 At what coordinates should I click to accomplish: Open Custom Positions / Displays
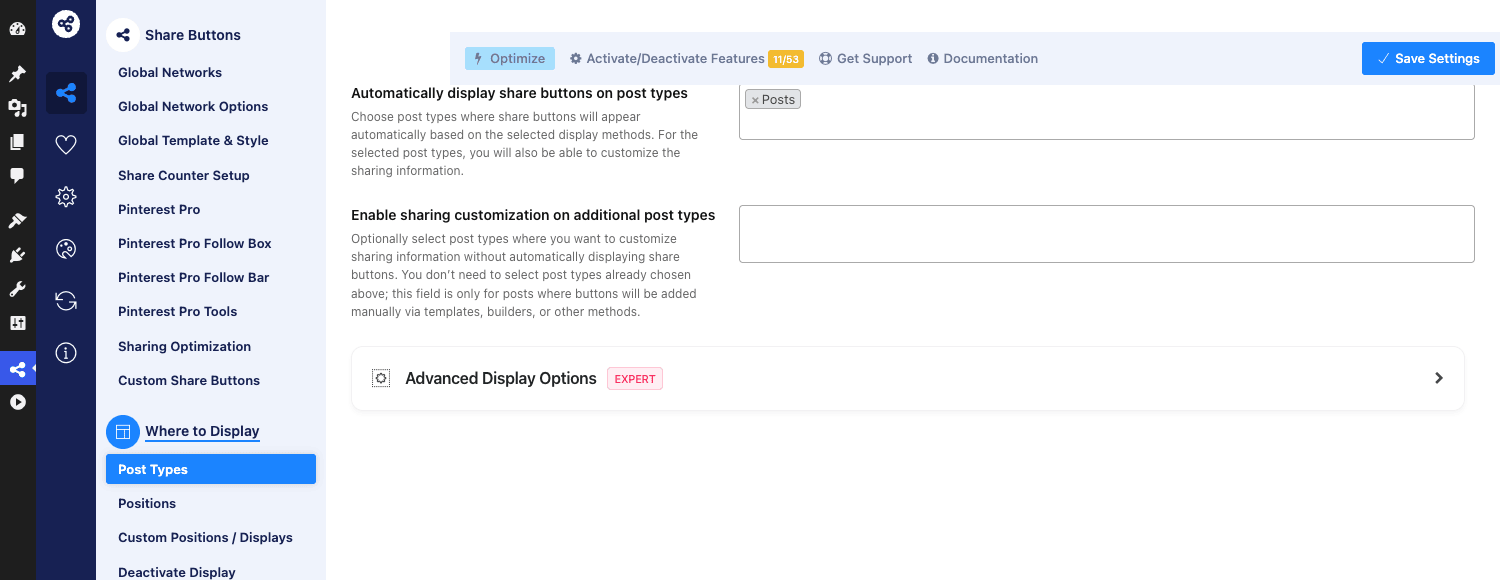pyautogui.click(x=206, y=537)
